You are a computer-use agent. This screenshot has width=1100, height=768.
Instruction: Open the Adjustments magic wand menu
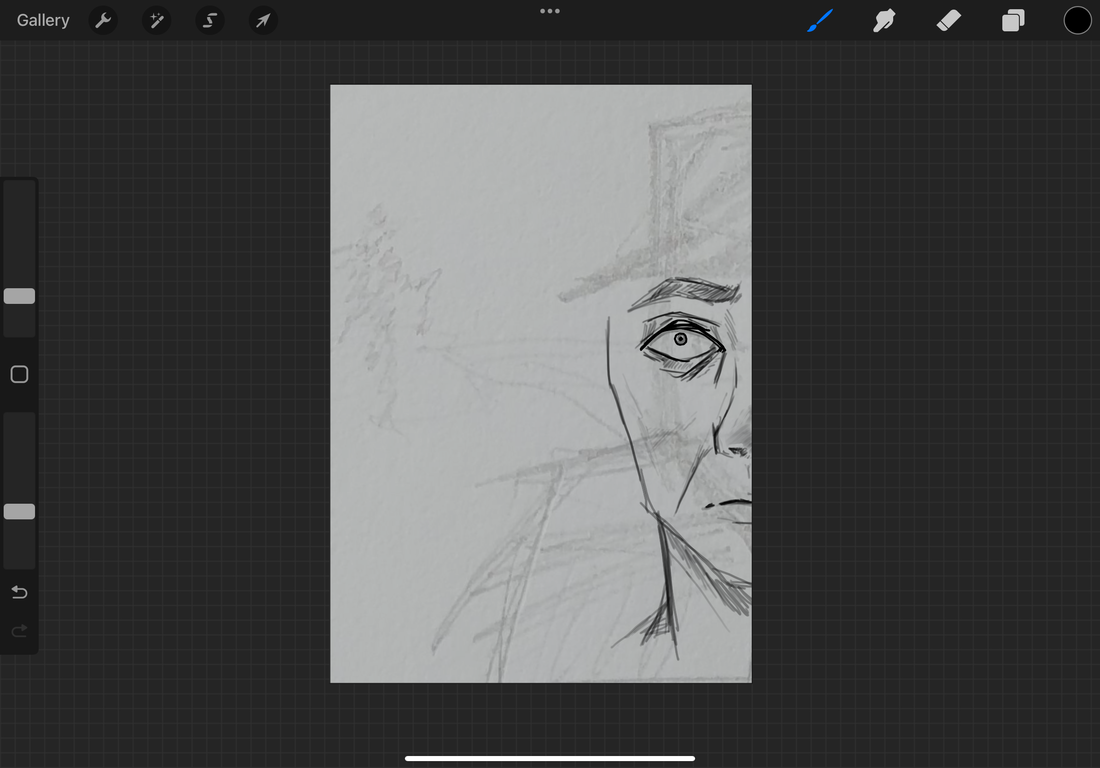(x=156, y=20)
